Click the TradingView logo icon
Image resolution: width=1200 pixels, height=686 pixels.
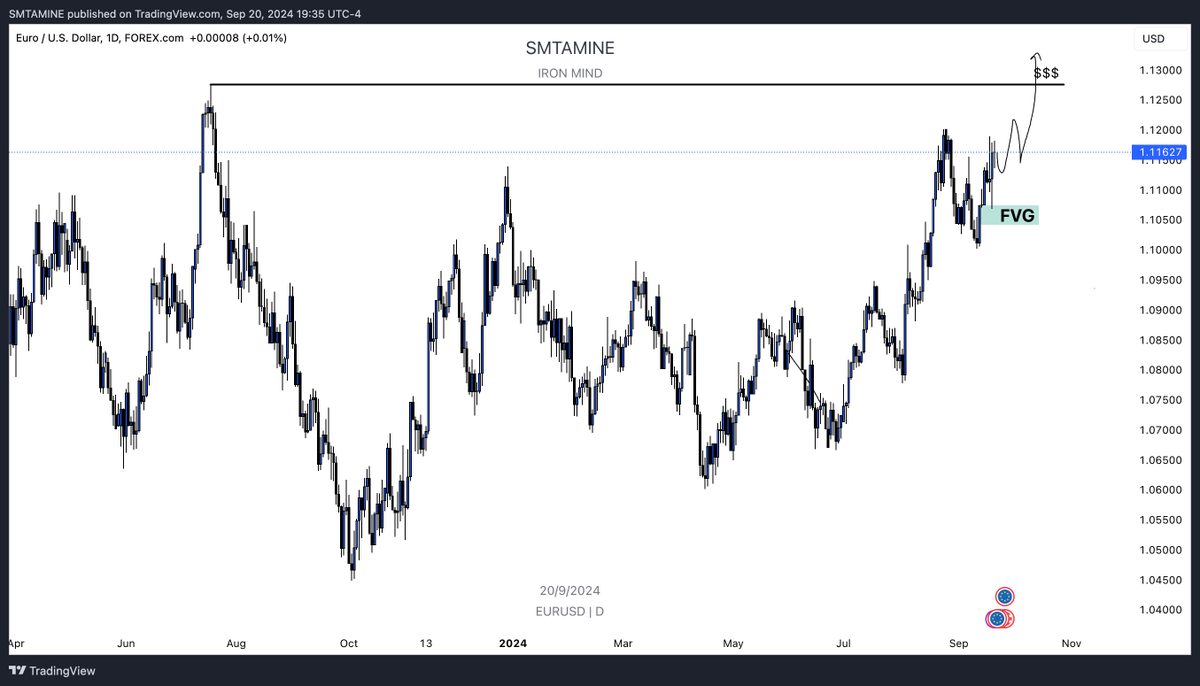[x=16, y=671]
